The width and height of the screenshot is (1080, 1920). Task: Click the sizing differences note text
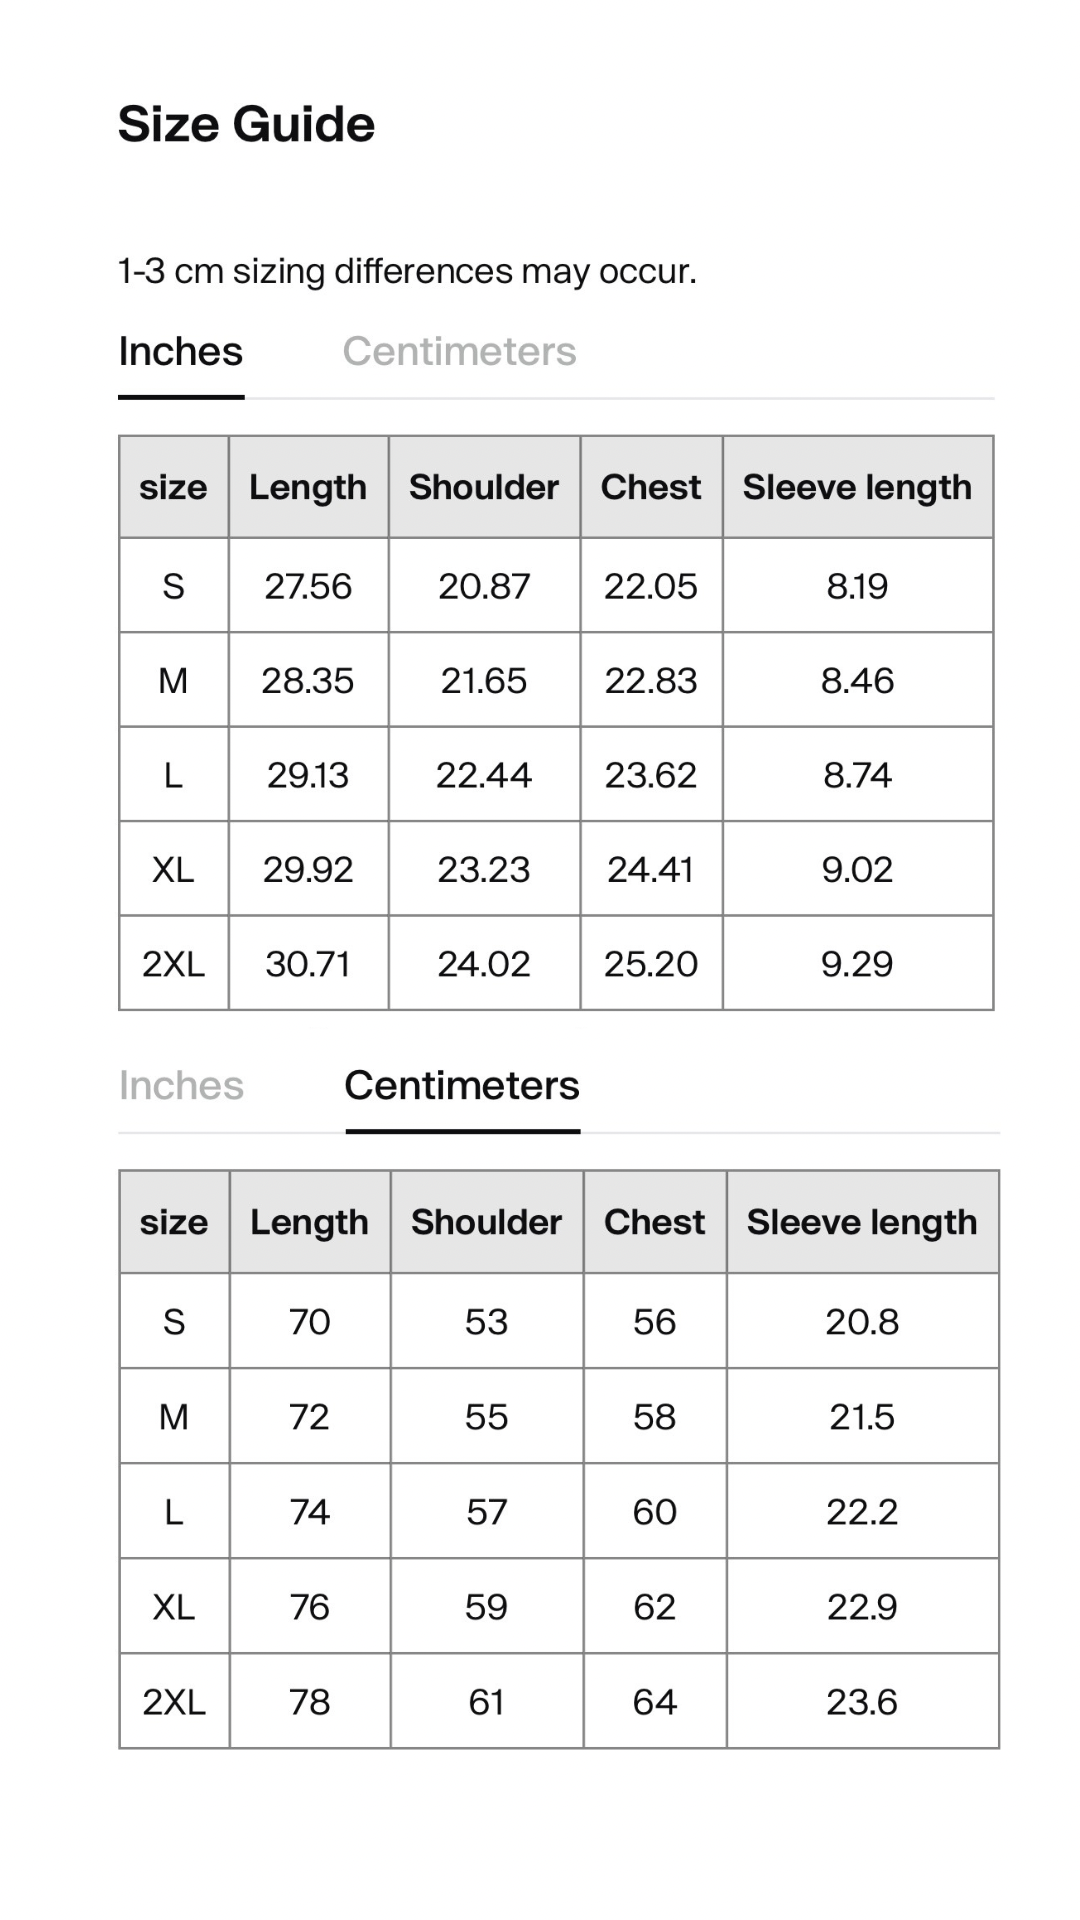coord(407,272)
